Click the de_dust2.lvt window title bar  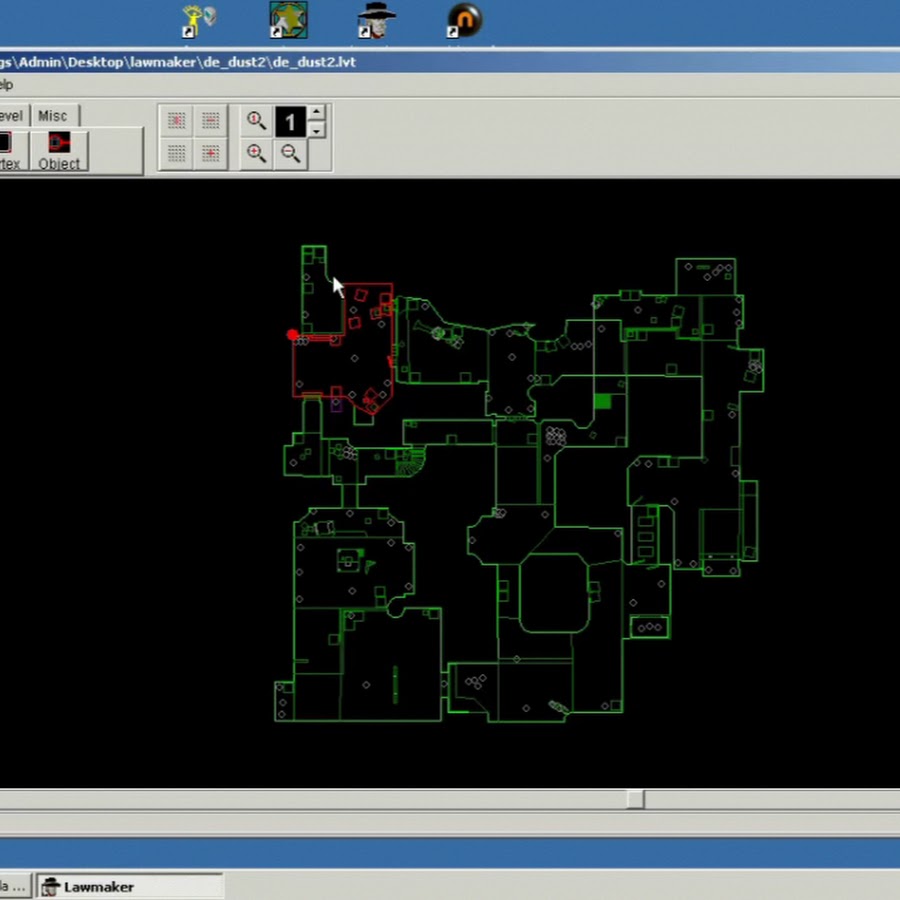[x=450, y=62]
